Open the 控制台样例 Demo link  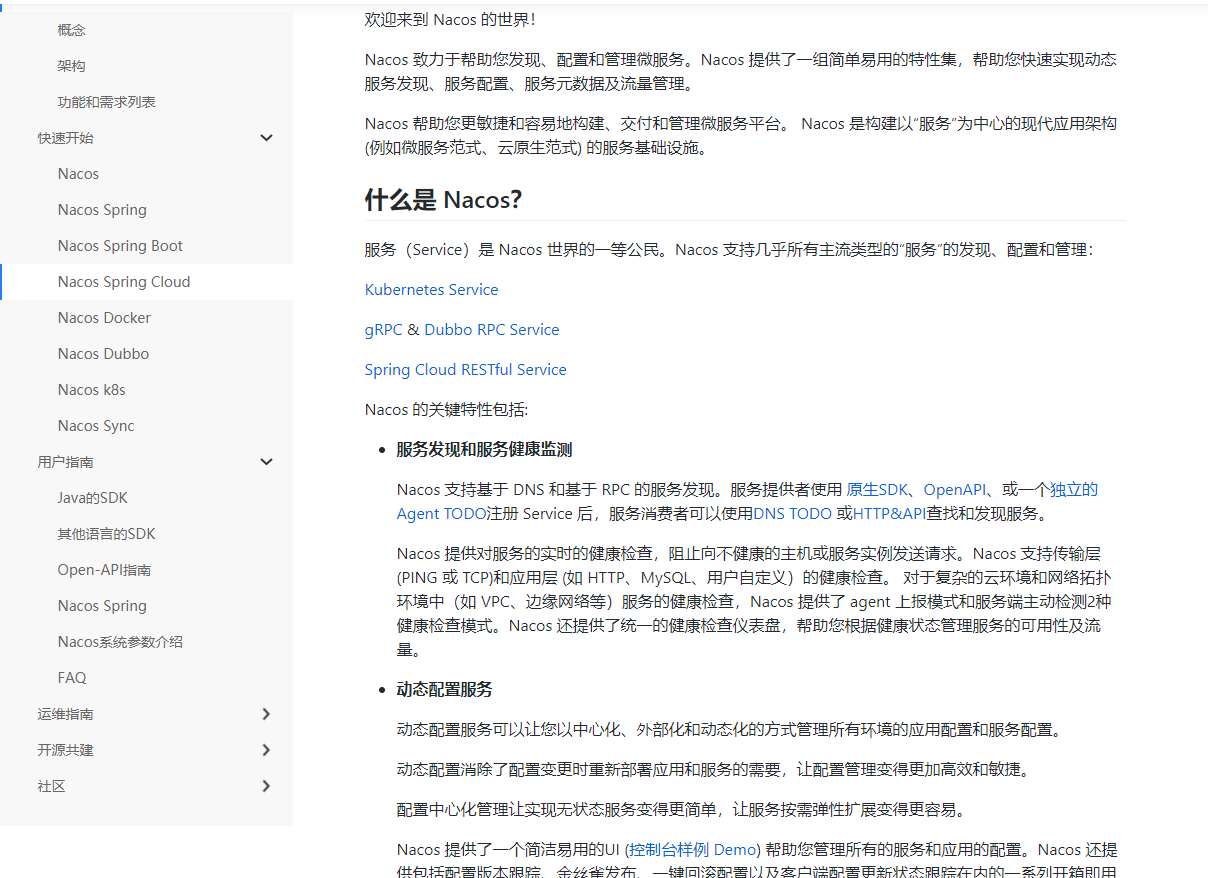693,850
